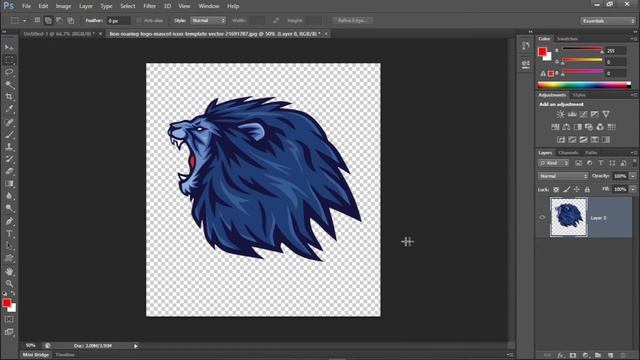The image size is (640, 360).
Task: Select the Eraser tool
Action: (x=9, y=171)
